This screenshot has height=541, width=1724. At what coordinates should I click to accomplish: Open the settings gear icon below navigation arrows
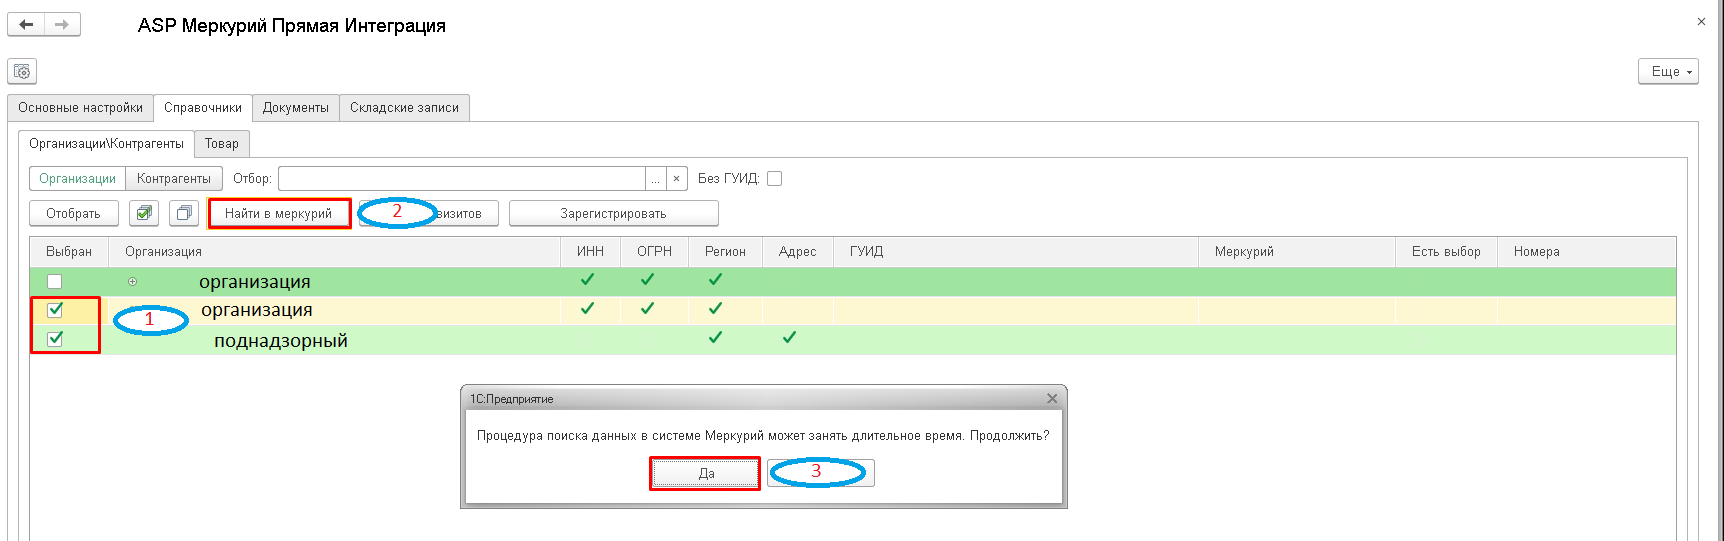(x=22, y=71)
